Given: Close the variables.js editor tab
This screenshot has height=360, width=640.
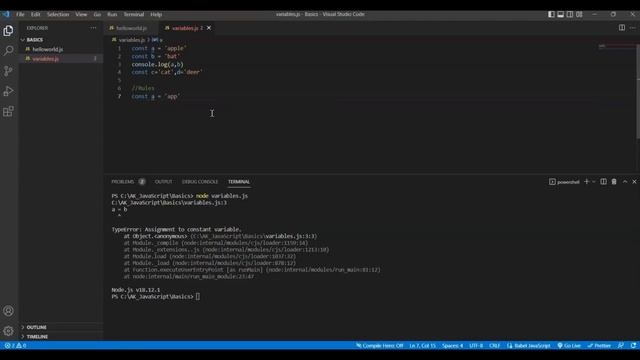Looking at the screenshot, I should point(209,28).
